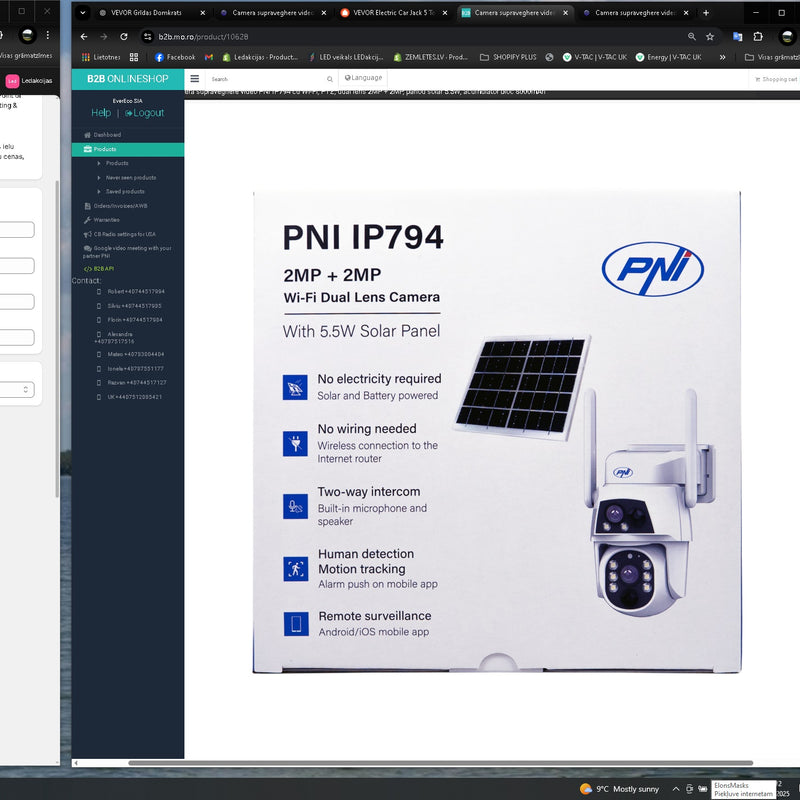Open the browser zoom indicator
The height and width of the screenshot is (800, 800).
pos(692,37)
